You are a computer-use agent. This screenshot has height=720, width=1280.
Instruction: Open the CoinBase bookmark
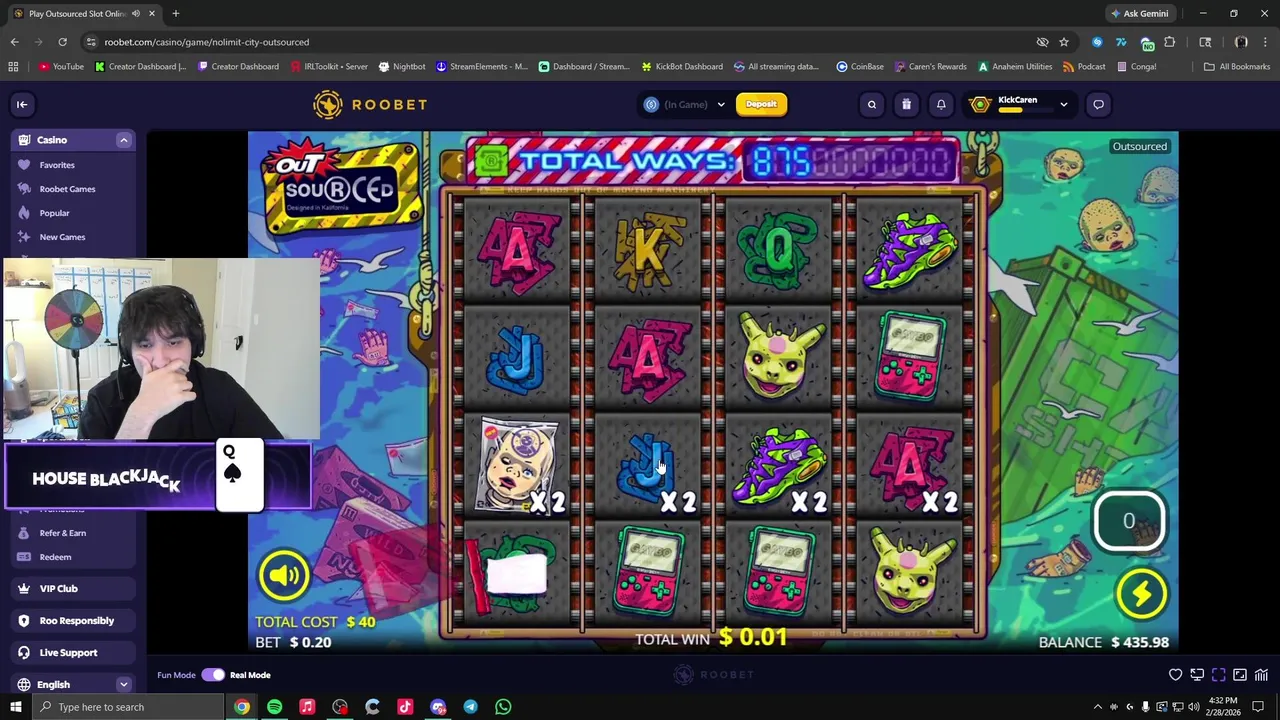860,67
